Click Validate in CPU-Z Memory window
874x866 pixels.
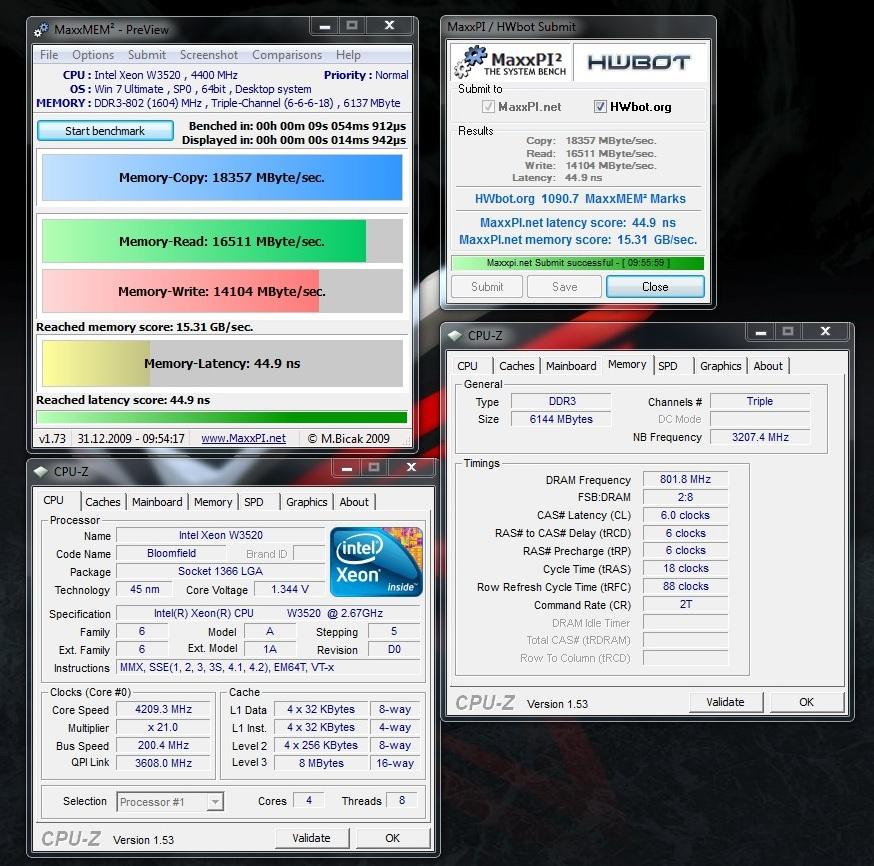coord(725,702)
